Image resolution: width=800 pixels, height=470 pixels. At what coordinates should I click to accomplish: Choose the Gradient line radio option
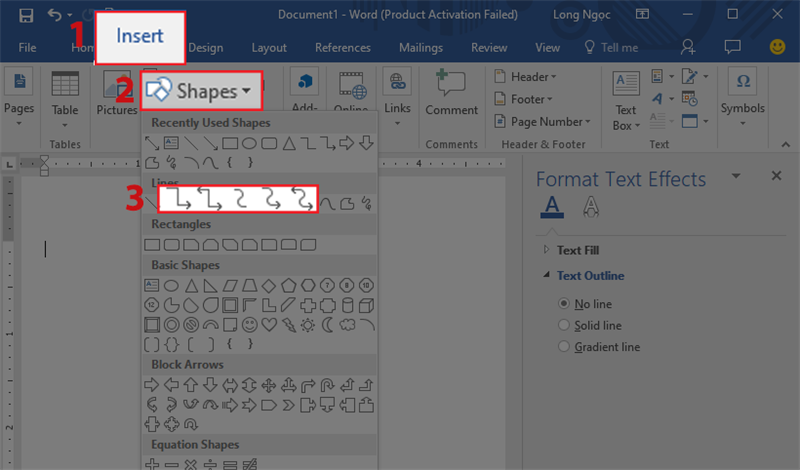click(565, 347)
